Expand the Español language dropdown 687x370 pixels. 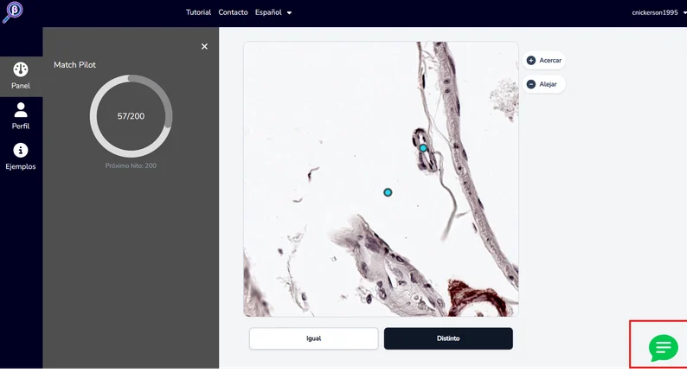point(273,12)
